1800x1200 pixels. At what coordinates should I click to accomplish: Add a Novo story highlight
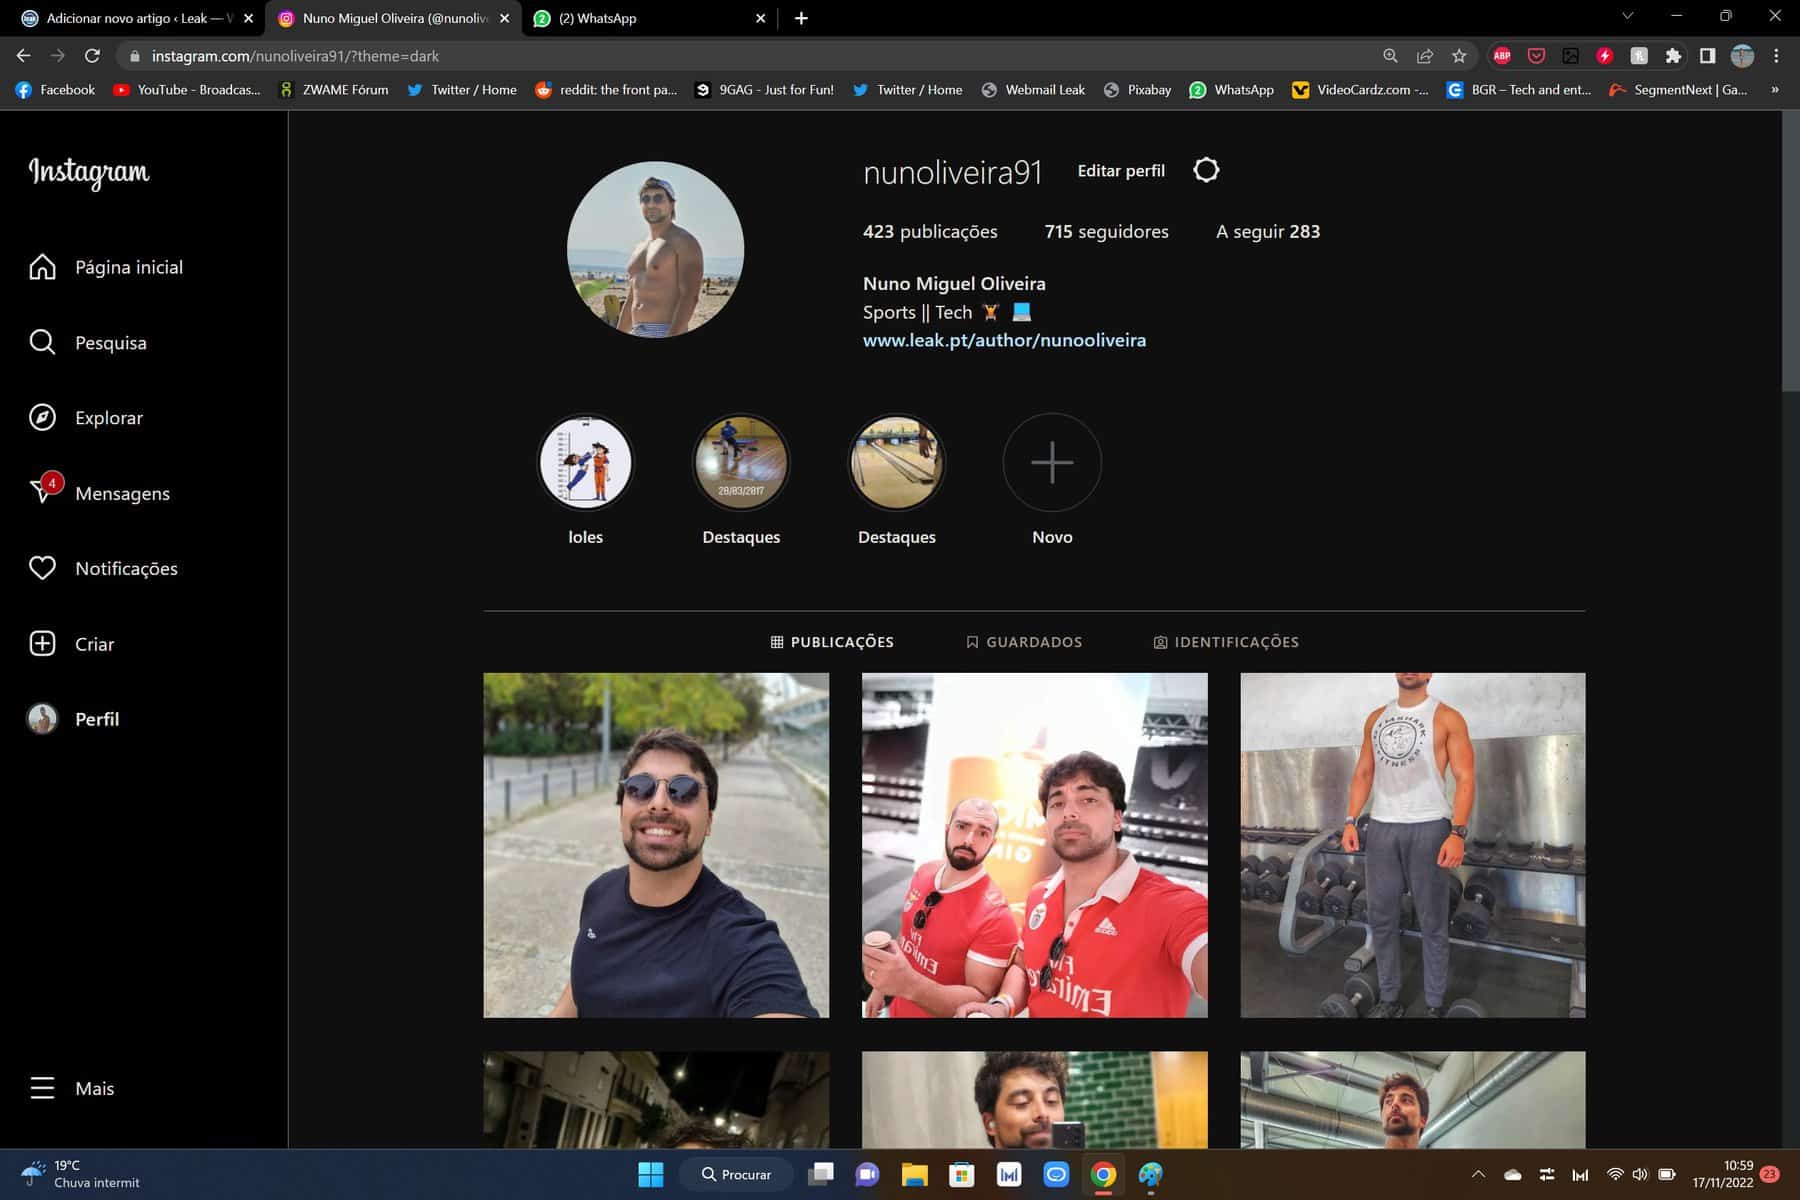[x=1052, y=463]
